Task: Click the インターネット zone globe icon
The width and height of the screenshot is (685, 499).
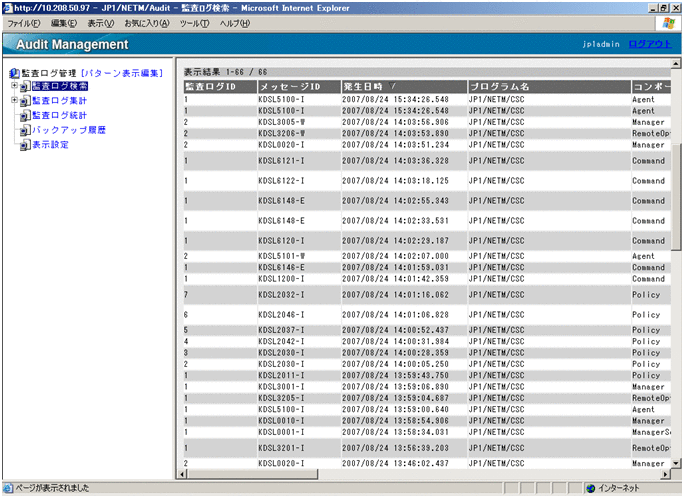Action: [591, 489]
